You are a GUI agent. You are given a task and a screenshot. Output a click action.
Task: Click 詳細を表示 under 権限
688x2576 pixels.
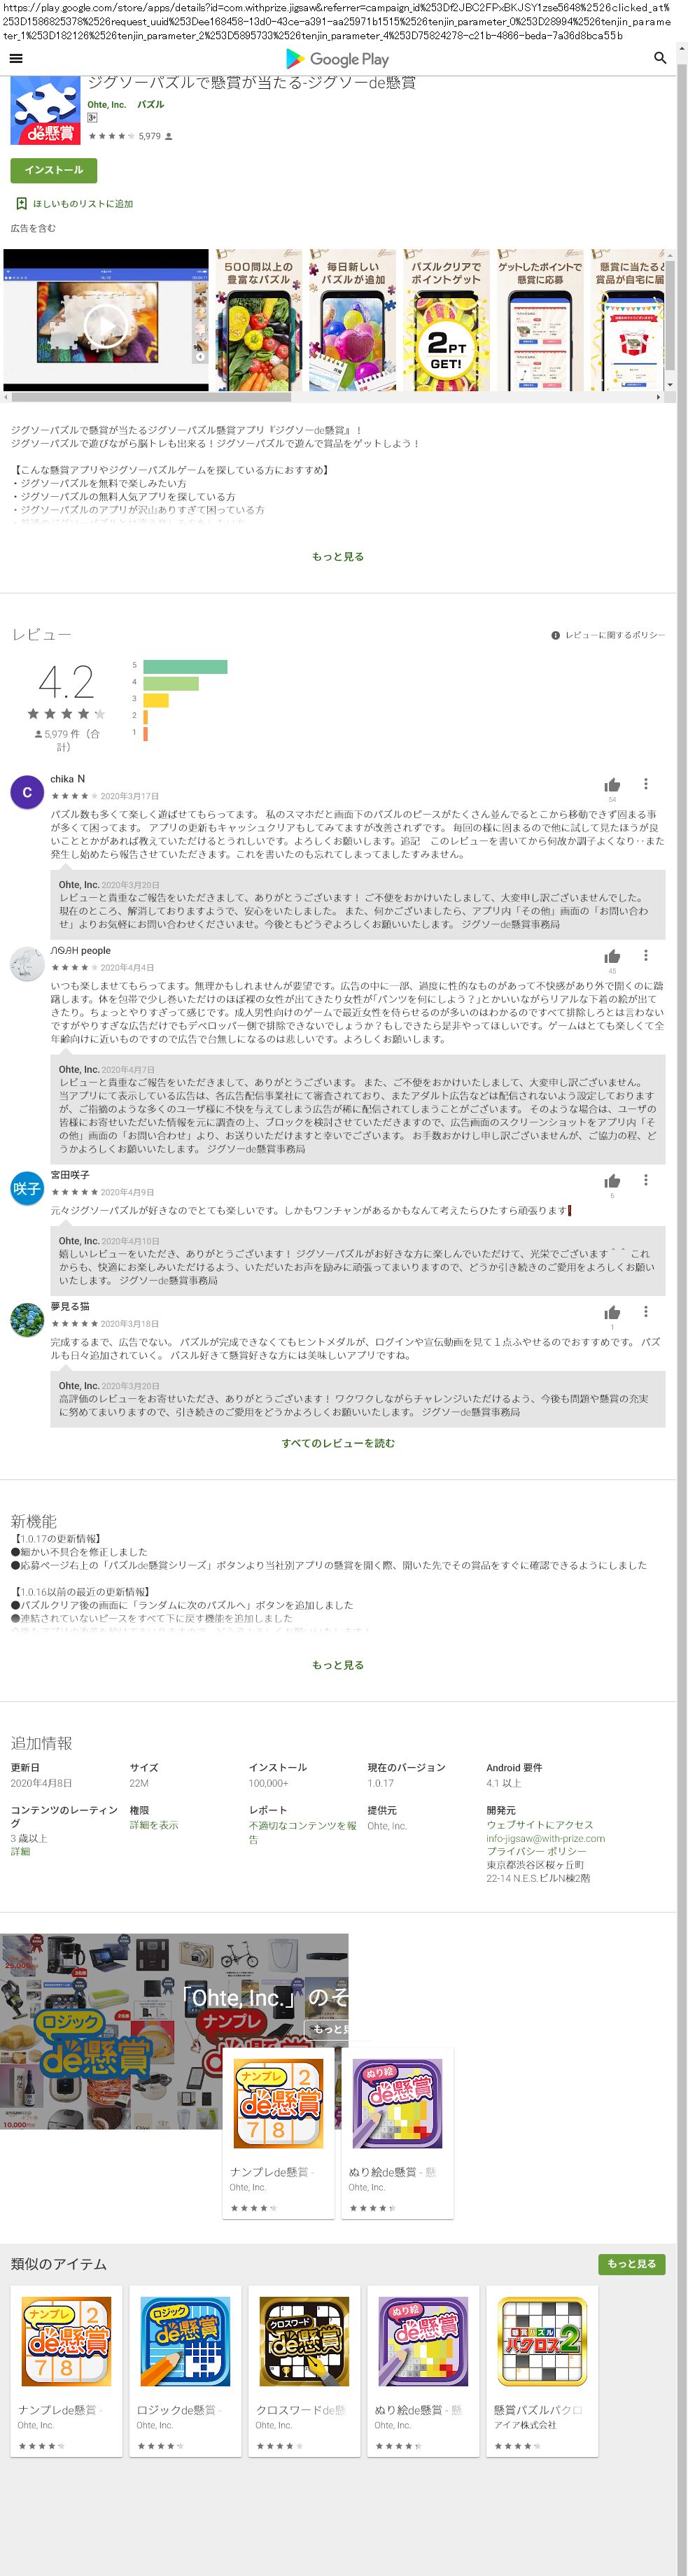pyautogui.click(x=154, y=1825)
